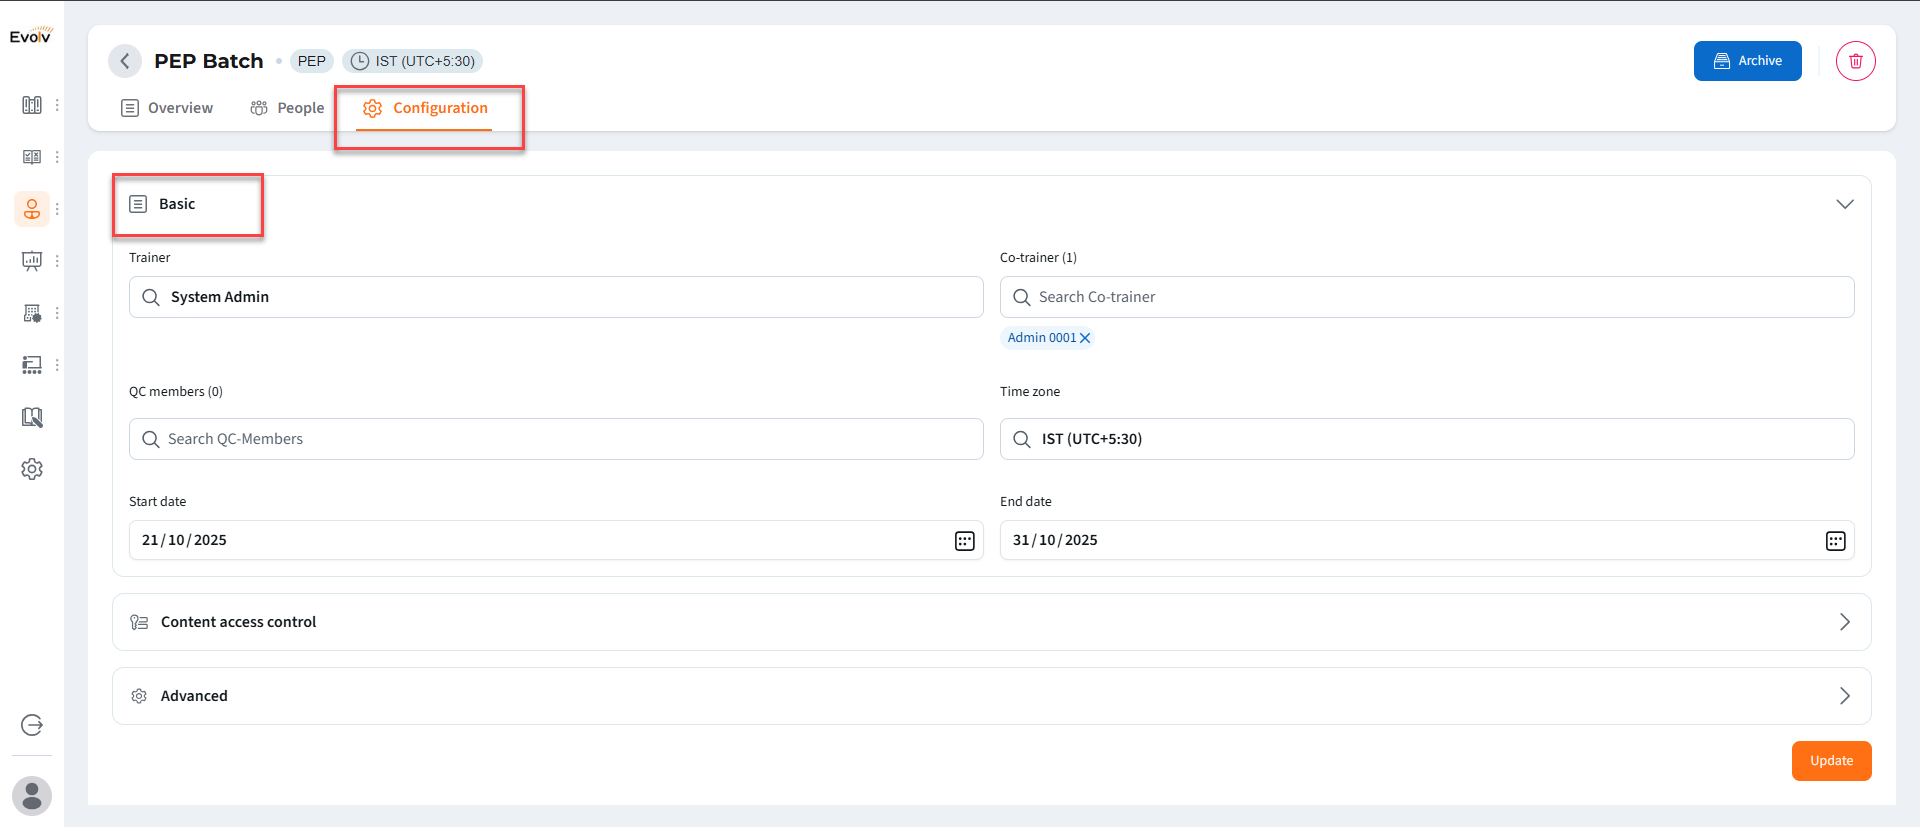Select the highlighted orange sidebar icon
Image resolution: width=1920 pixels, height=827 pixels.
click(x=32, y=209)
